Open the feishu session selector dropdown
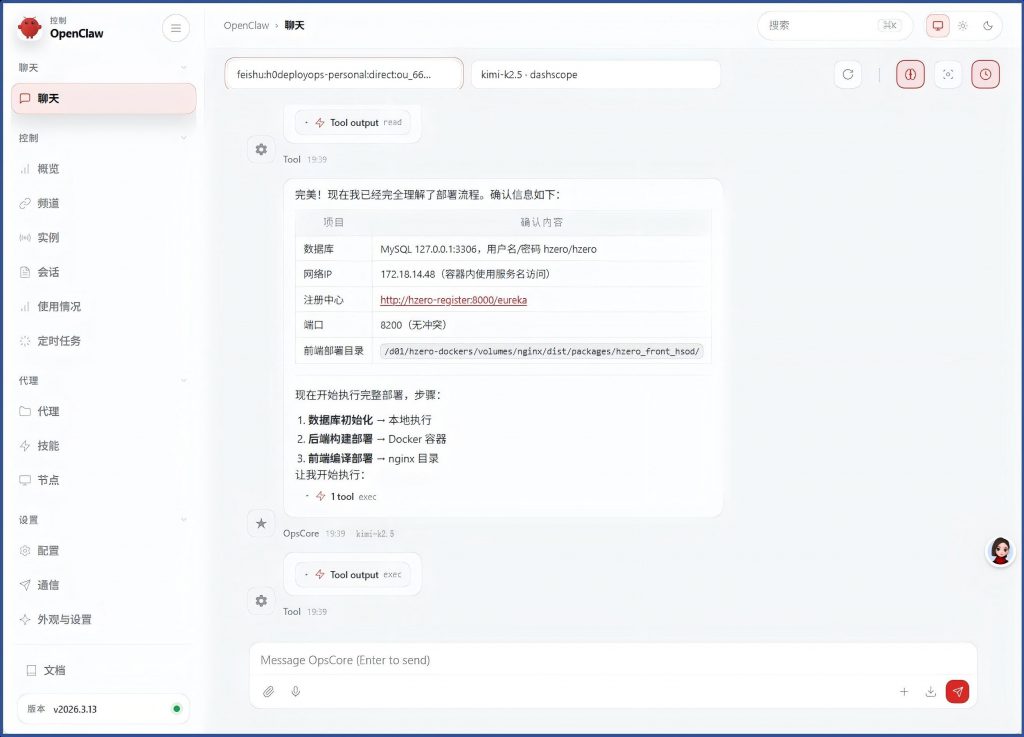 [x=343, y=74]
